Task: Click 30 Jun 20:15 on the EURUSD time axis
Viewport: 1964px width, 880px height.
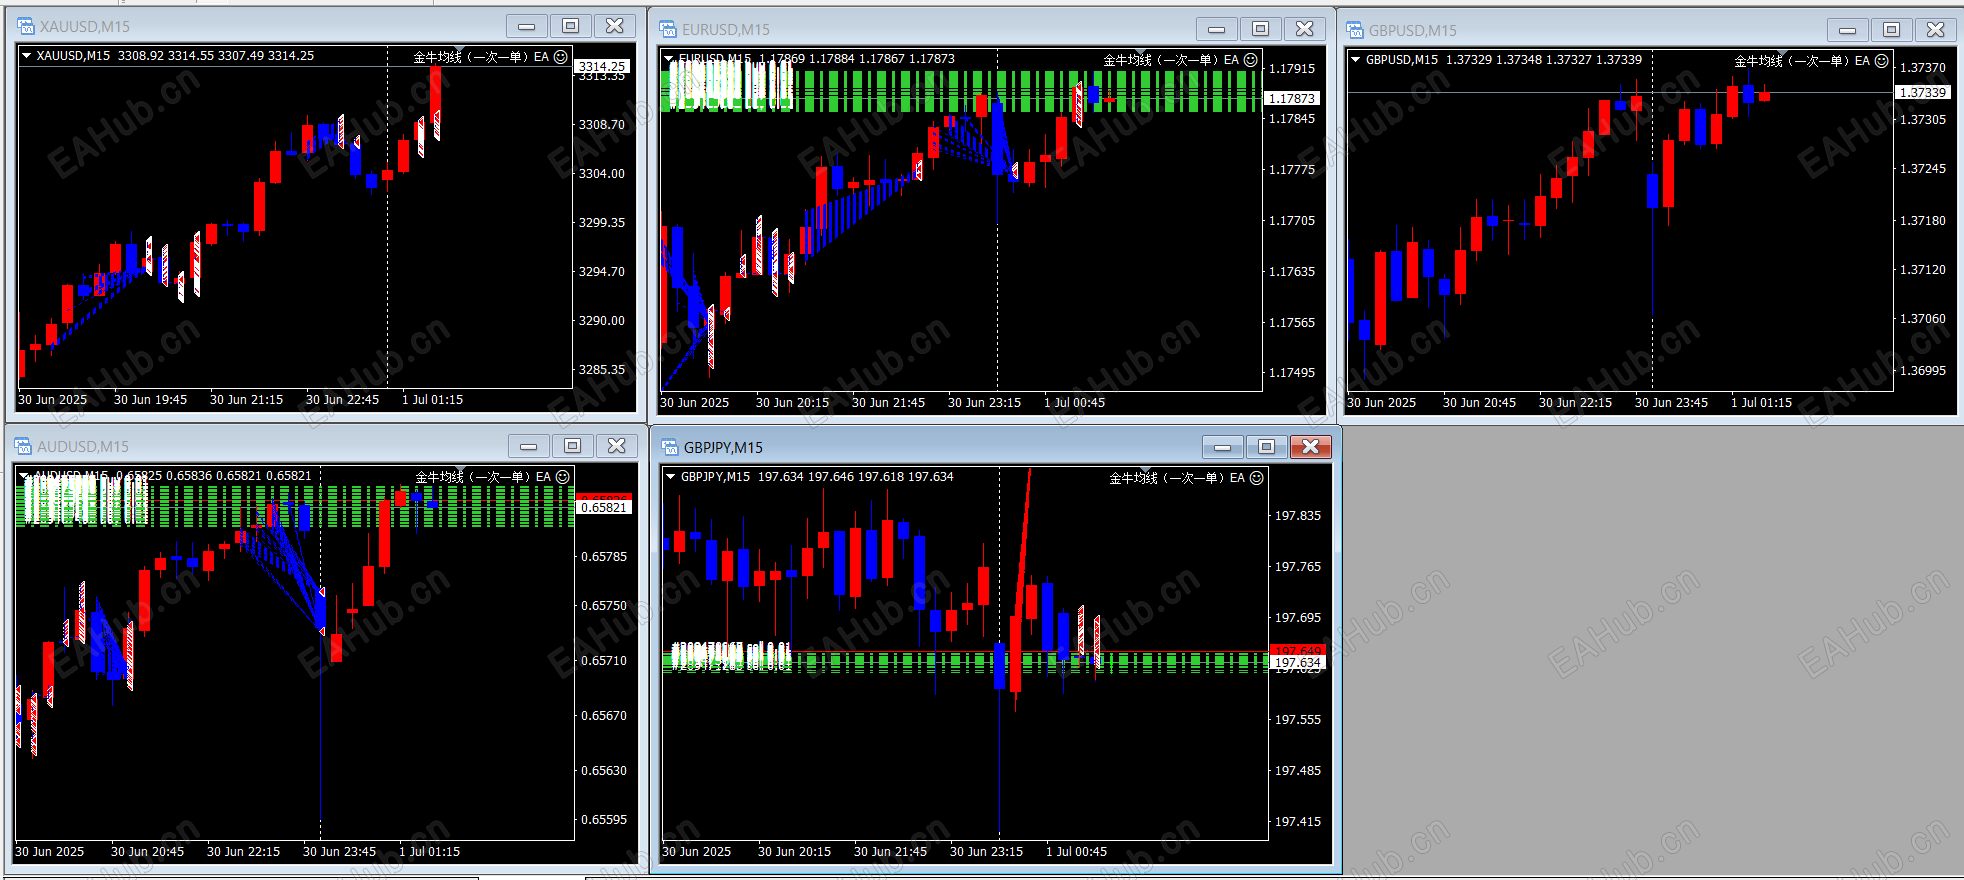Action: click(x=792, y=402)
